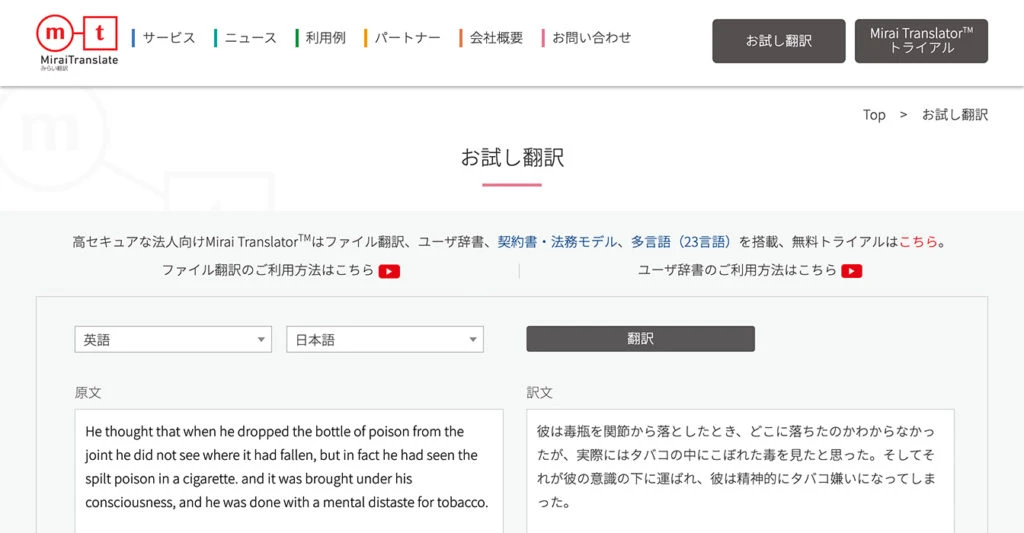Click the お試し翻訳 header button
Viewport: 1024px width, 533px height.
pos(778,41)
